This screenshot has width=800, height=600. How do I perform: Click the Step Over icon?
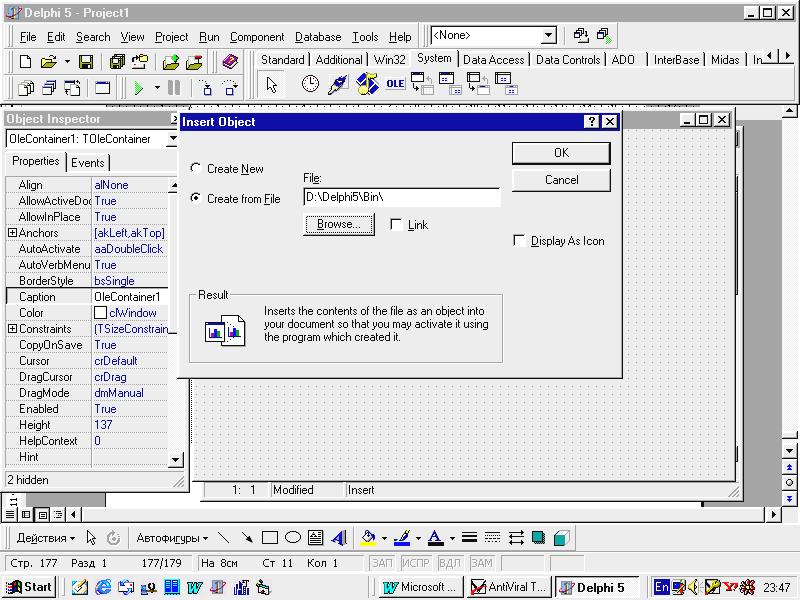[x=230, y=88]
